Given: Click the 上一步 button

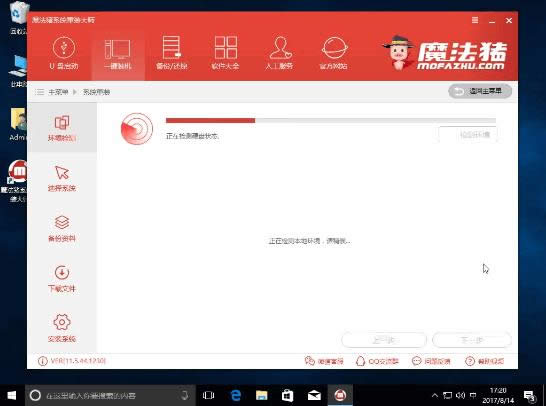Looking at the screenshot, I should [x=384, y=340].
